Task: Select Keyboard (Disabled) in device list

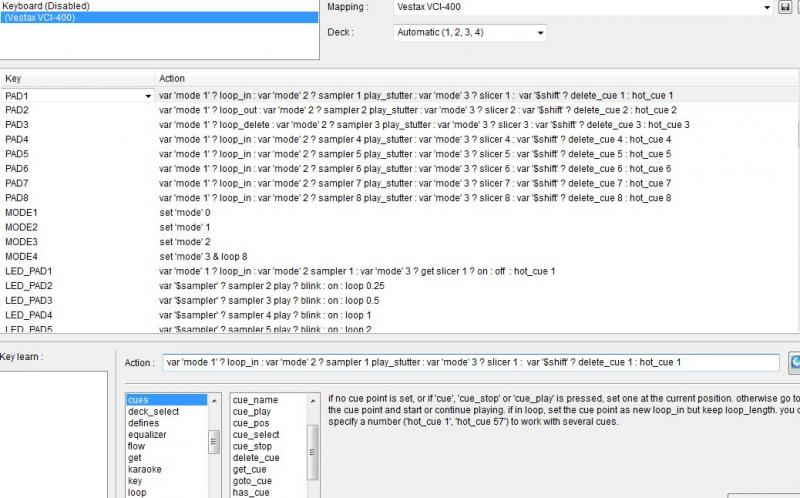Action: [x=45, y=6]
